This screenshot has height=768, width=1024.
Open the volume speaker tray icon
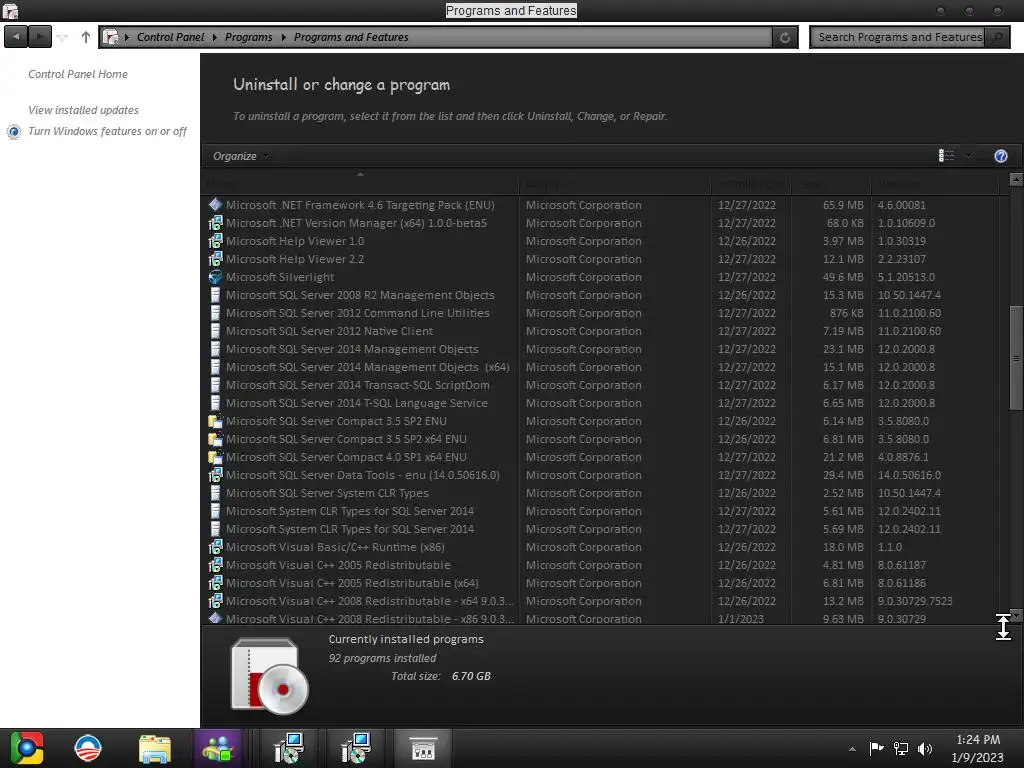[x=925, y=749]
